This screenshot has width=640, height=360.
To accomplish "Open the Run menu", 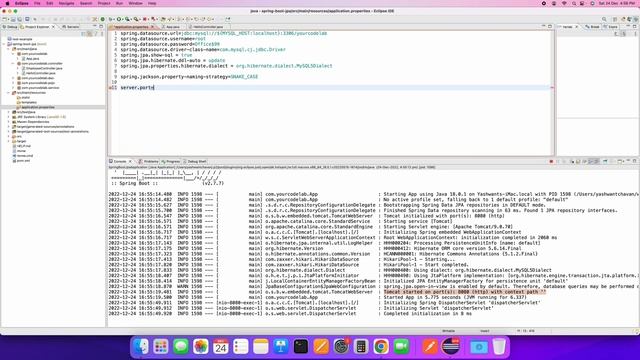I will pyautogui.click(x=119, y=3).
